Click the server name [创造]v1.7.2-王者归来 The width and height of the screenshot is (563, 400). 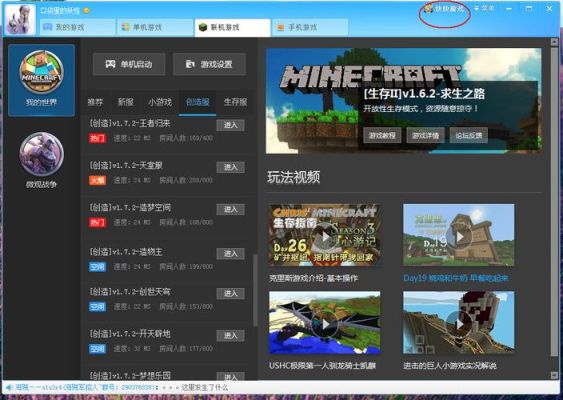(x=130, y=124)
